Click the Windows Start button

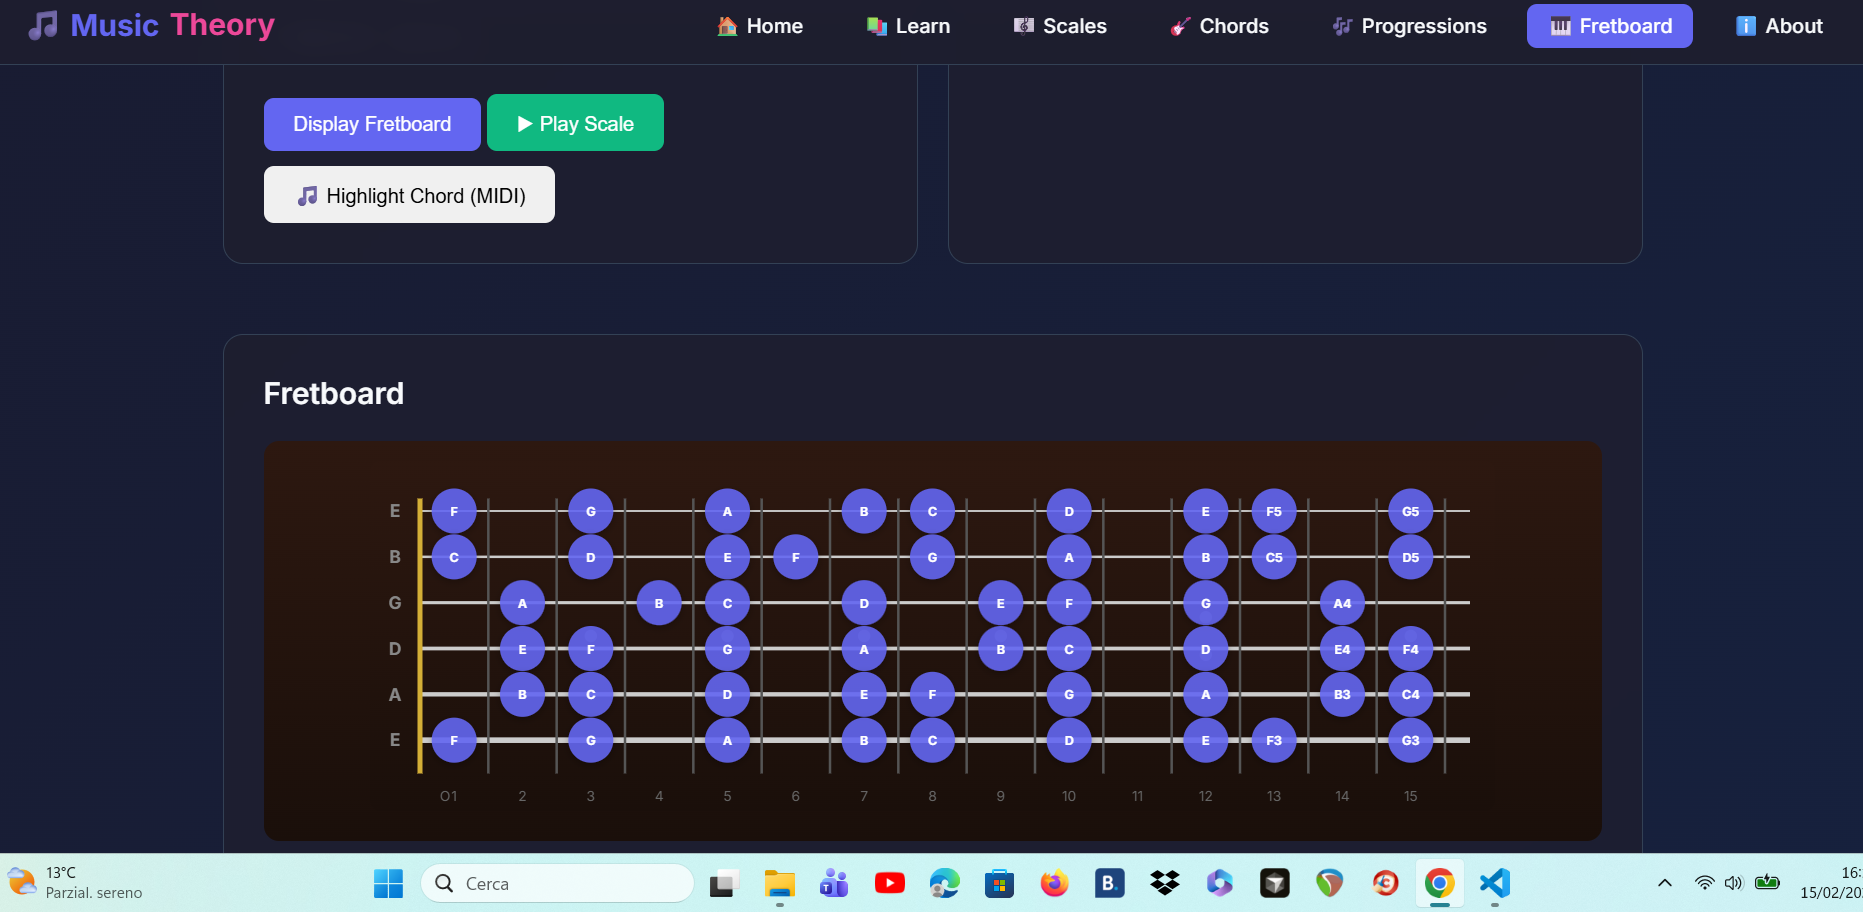click(x=388, y=883)
